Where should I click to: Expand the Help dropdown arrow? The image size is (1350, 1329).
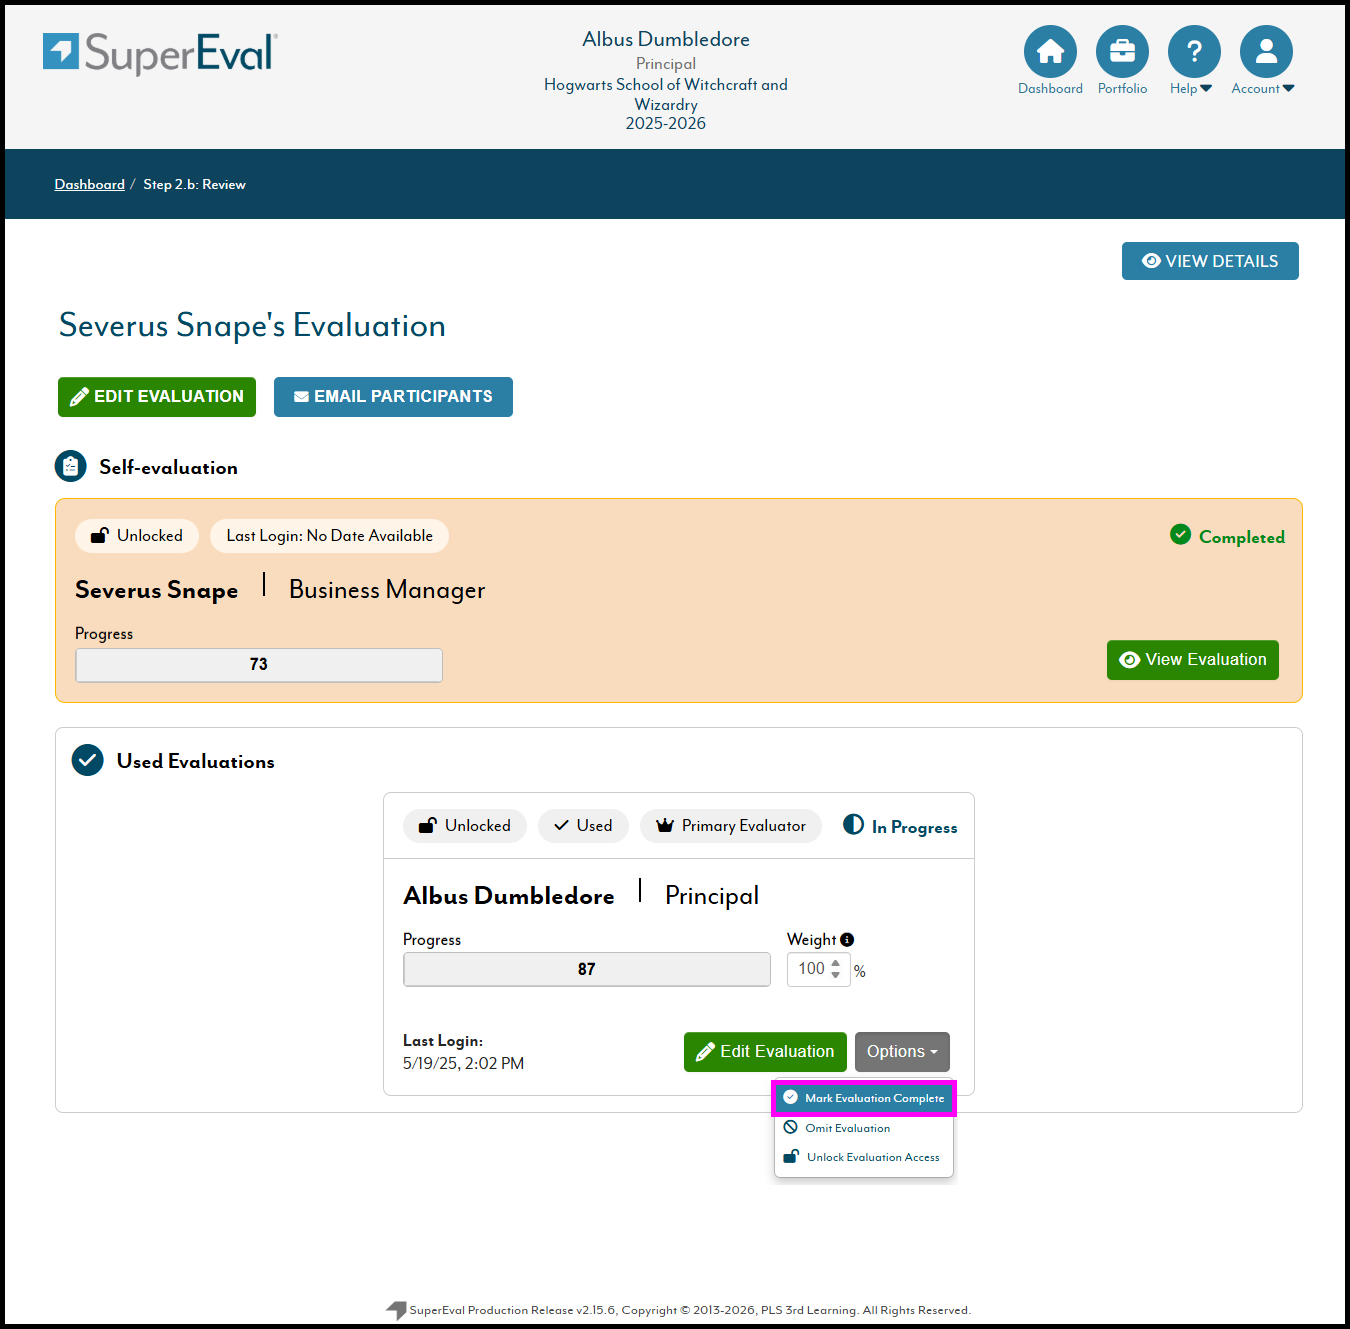point(1206,89)
